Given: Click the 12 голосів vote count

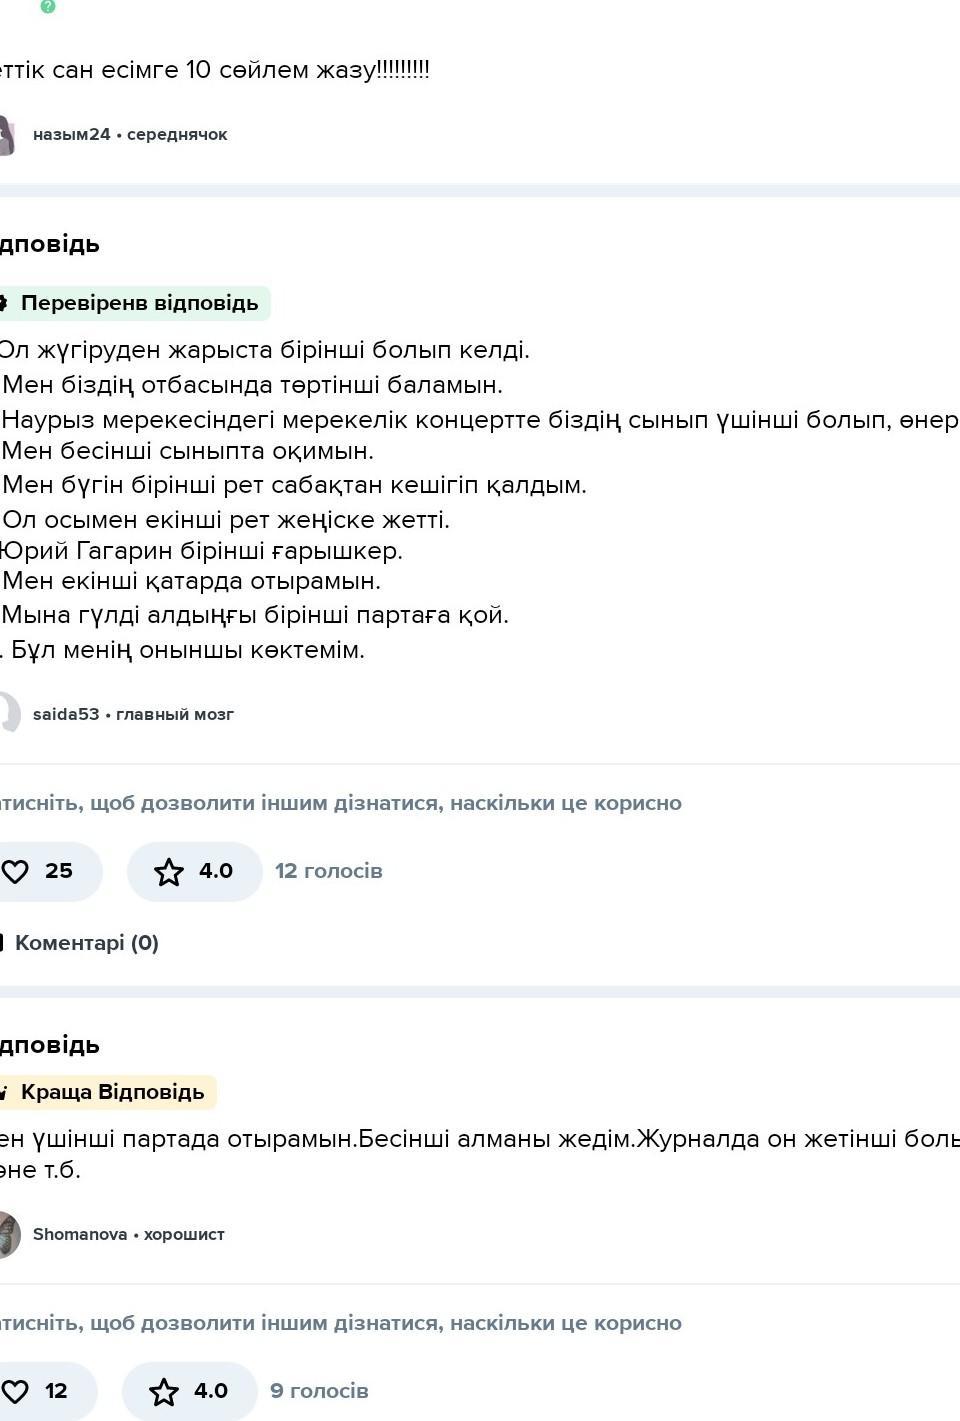Looking at the screenshot, I should pyautogui.click(x=328, y=871).
